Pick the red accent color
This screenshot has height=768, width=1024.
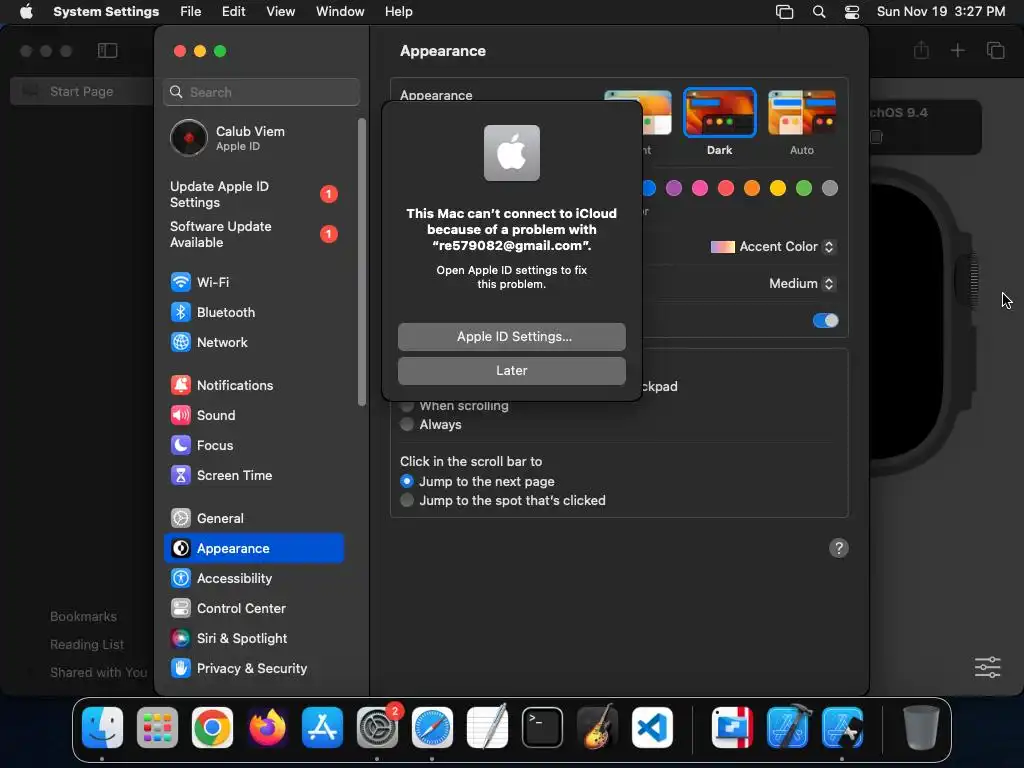click(726, 189)
